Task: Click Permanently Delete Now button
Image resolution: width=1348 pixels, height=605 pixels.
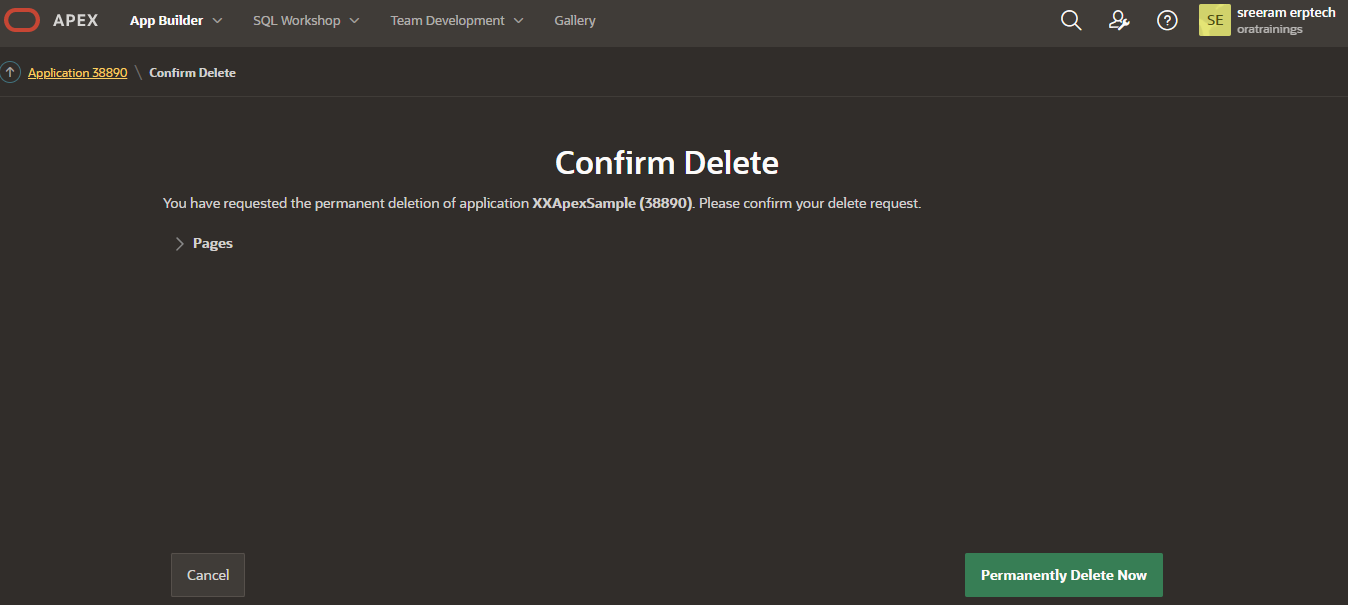Action: [1063, 575]
